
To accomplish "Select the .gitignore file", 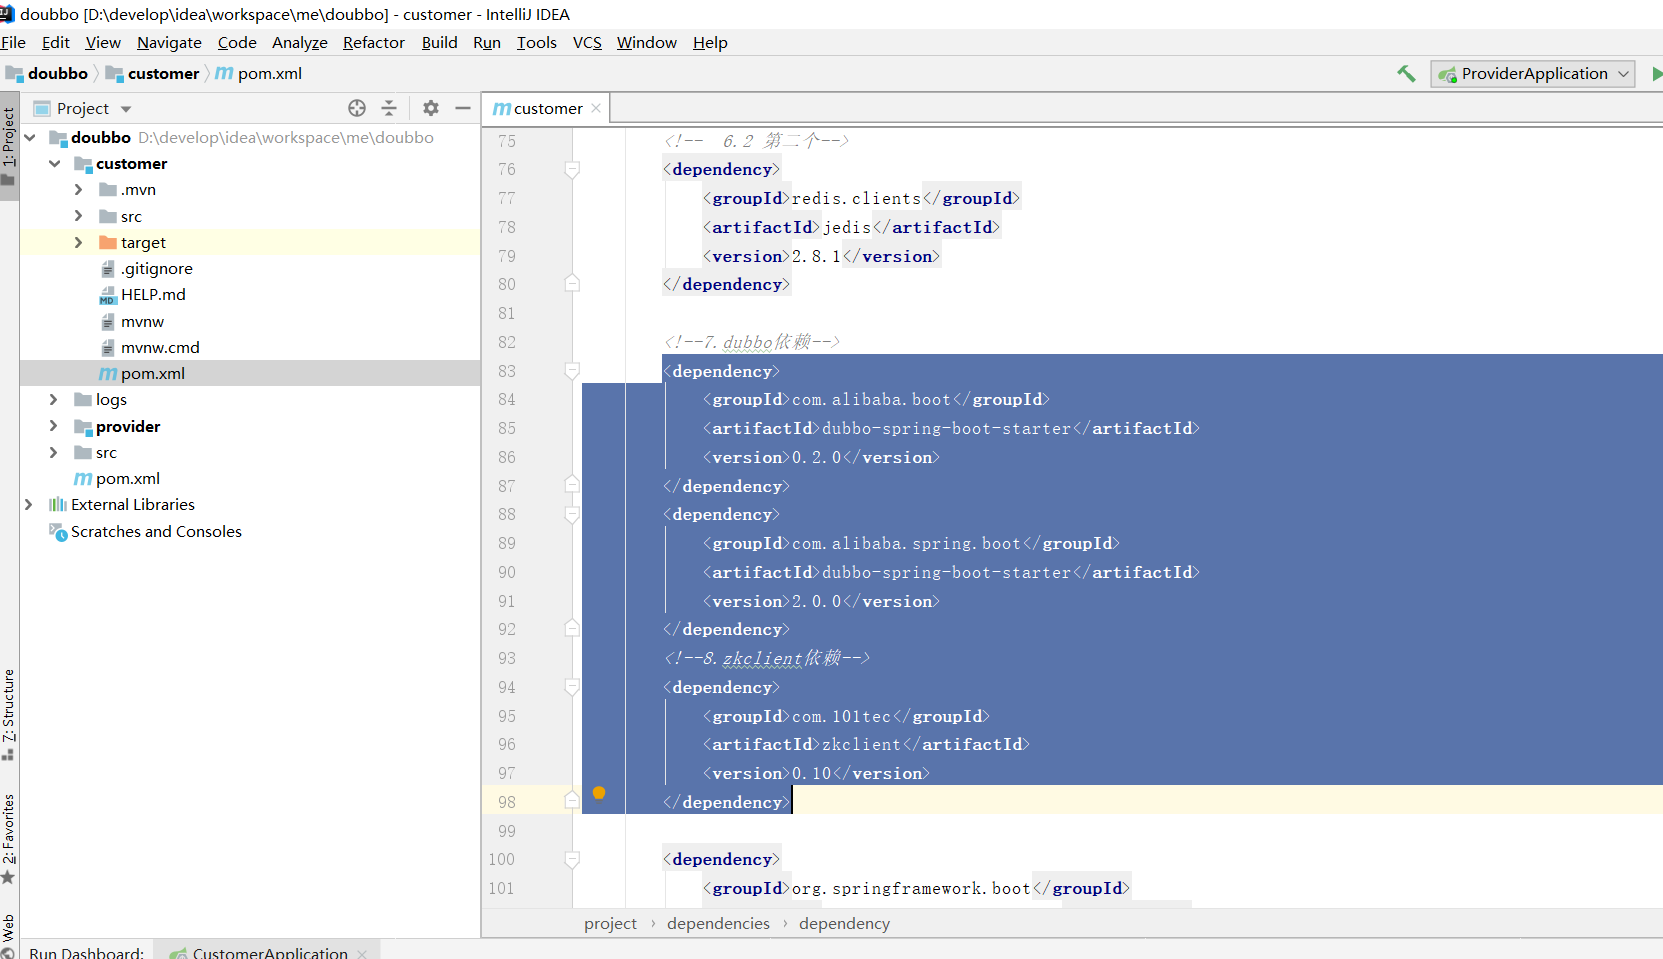I will click(156, 269).
